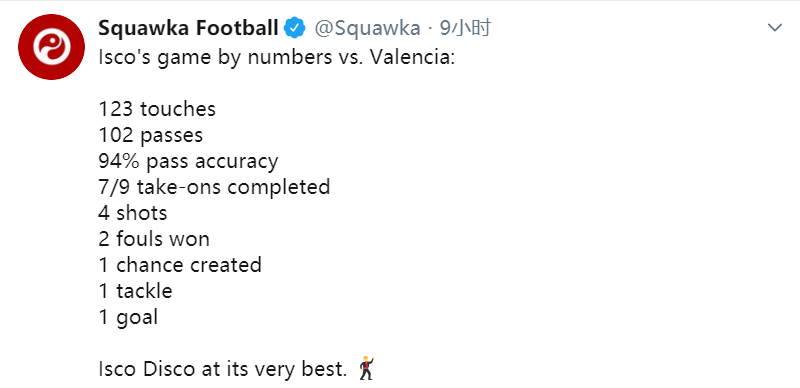Screen dimensions: 800x388
Task: Click the "7/9 take-ons completed" line
Action: [214, 187]
